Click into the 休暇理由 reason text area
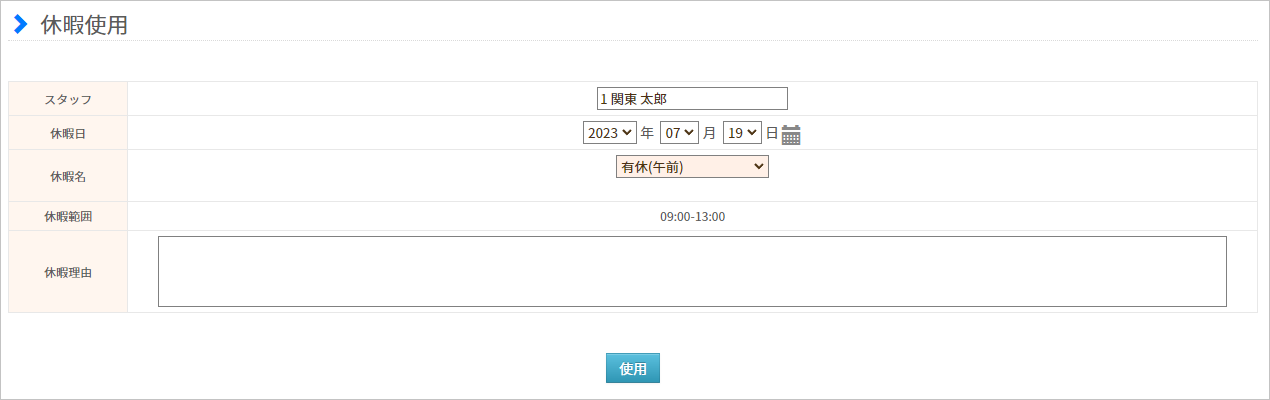This screenshot has height=400, width=1270. pyautogui.click(x=692, y=271)
